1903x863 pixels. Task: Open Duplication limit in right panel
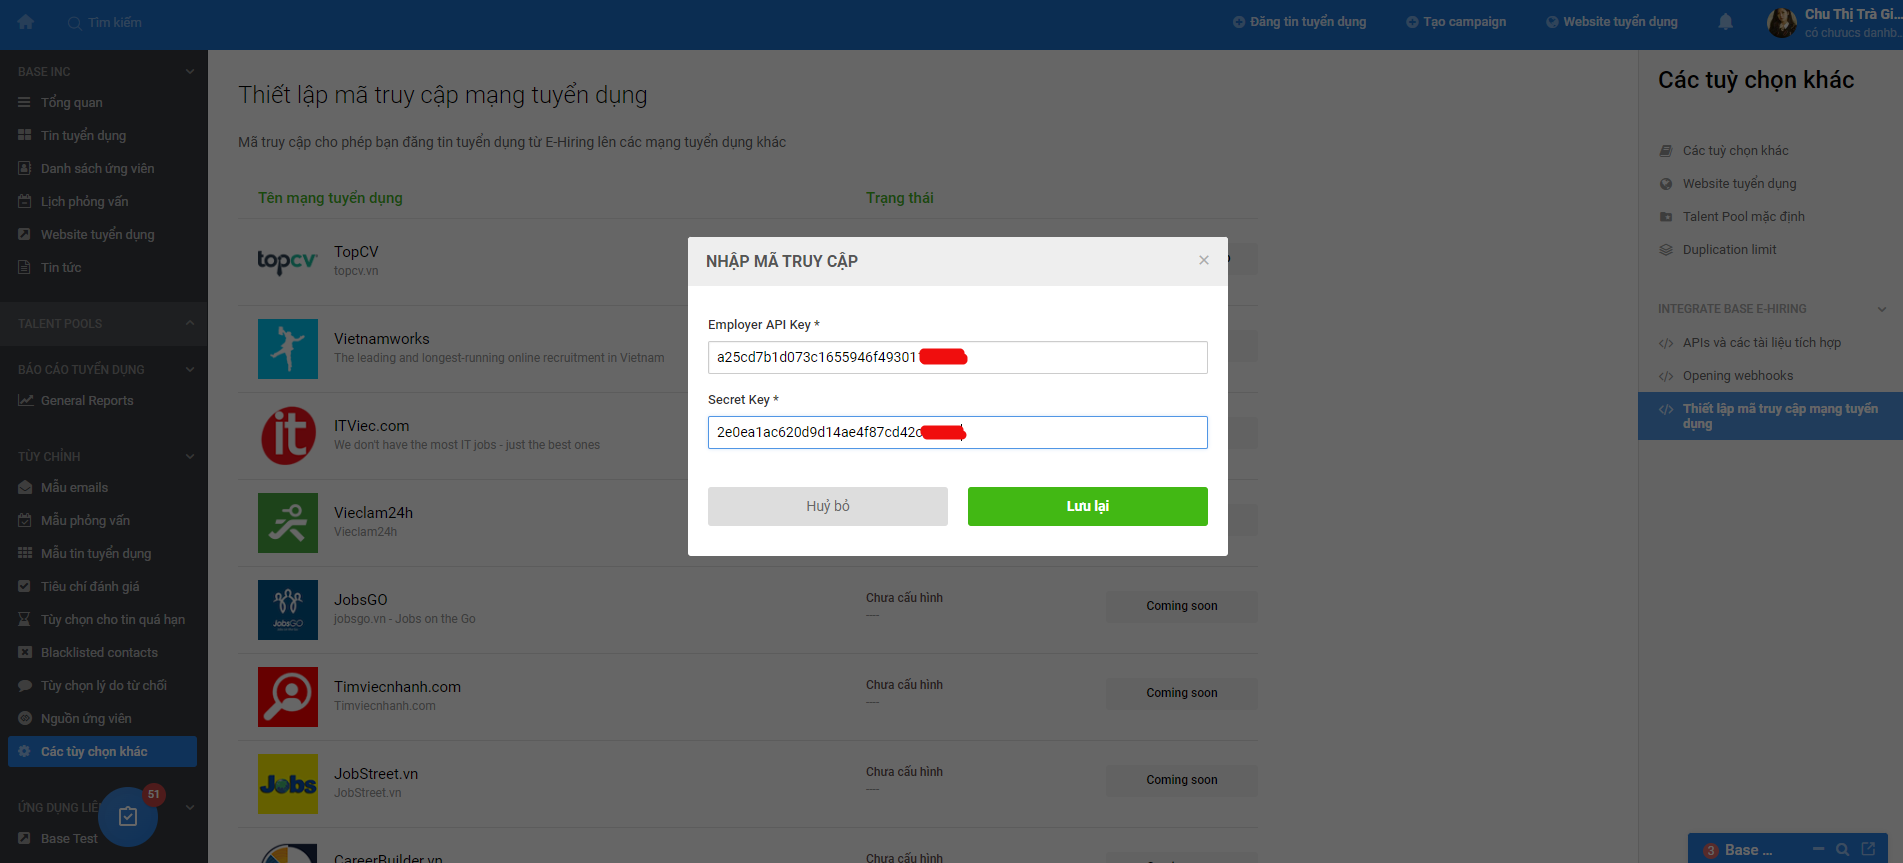point(1729,249)
